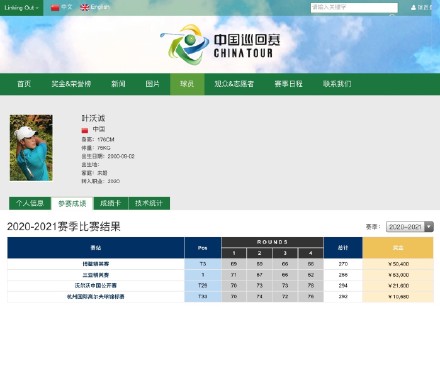This screenshot has width=440, height=383.
Task: Click the T28 position cell
Action: pos(203,286)
